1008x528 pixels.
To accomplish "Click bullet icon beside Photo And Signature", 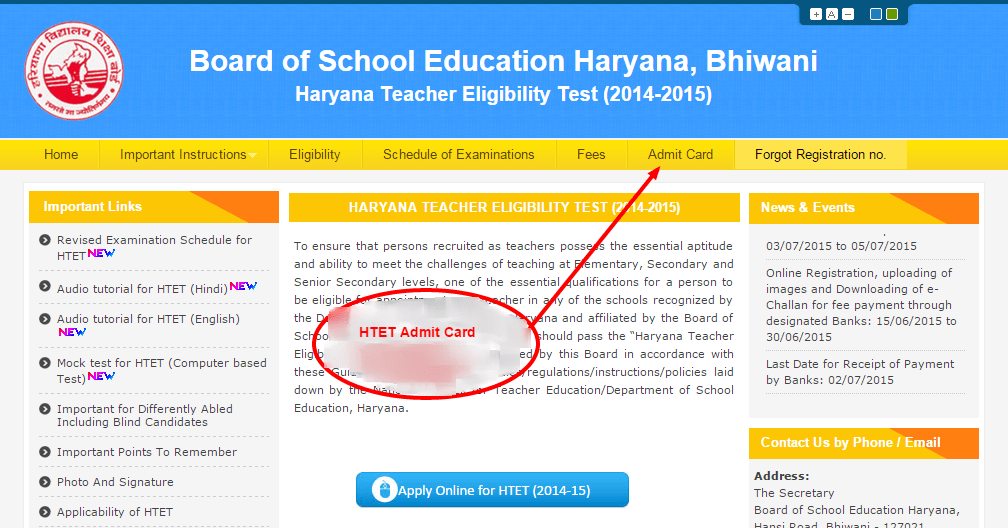I will tap(44, 482).
